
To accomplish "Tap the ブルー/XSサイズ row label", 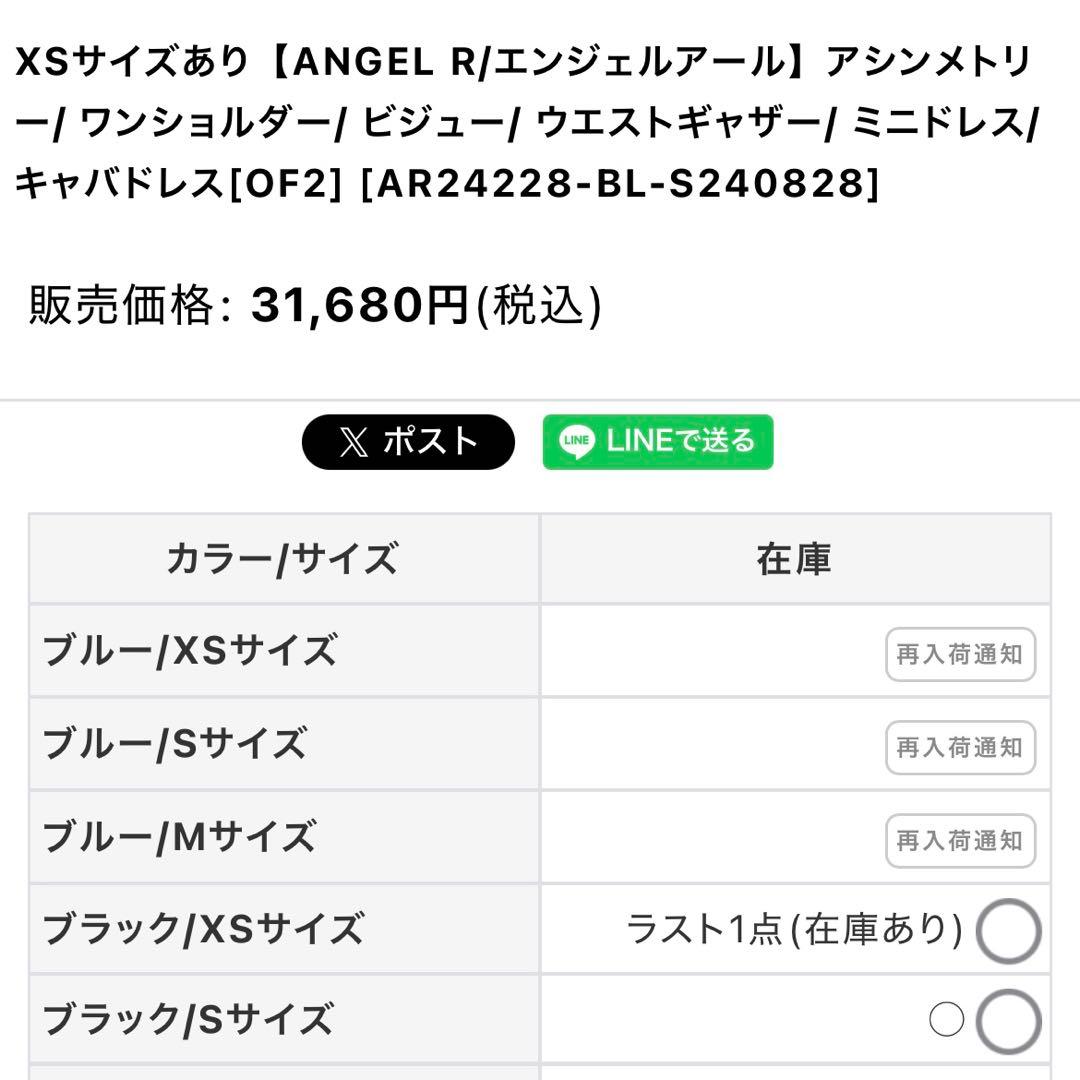I will coord(190,652).
